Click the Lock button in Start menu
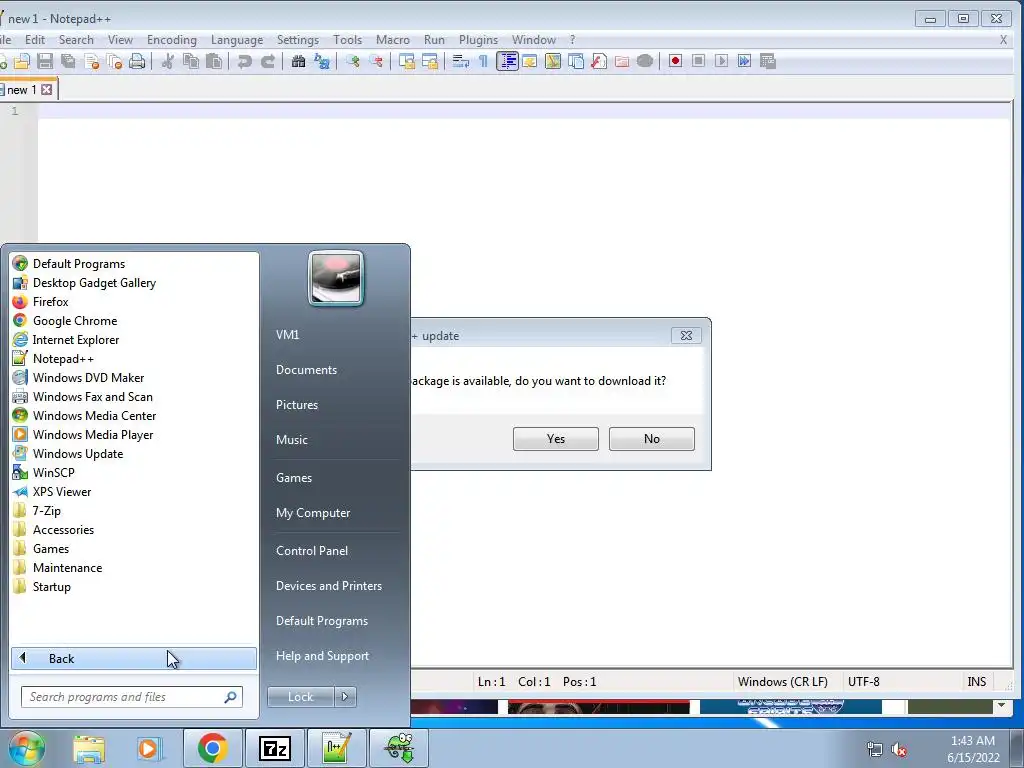 click(x=301, y=697)
